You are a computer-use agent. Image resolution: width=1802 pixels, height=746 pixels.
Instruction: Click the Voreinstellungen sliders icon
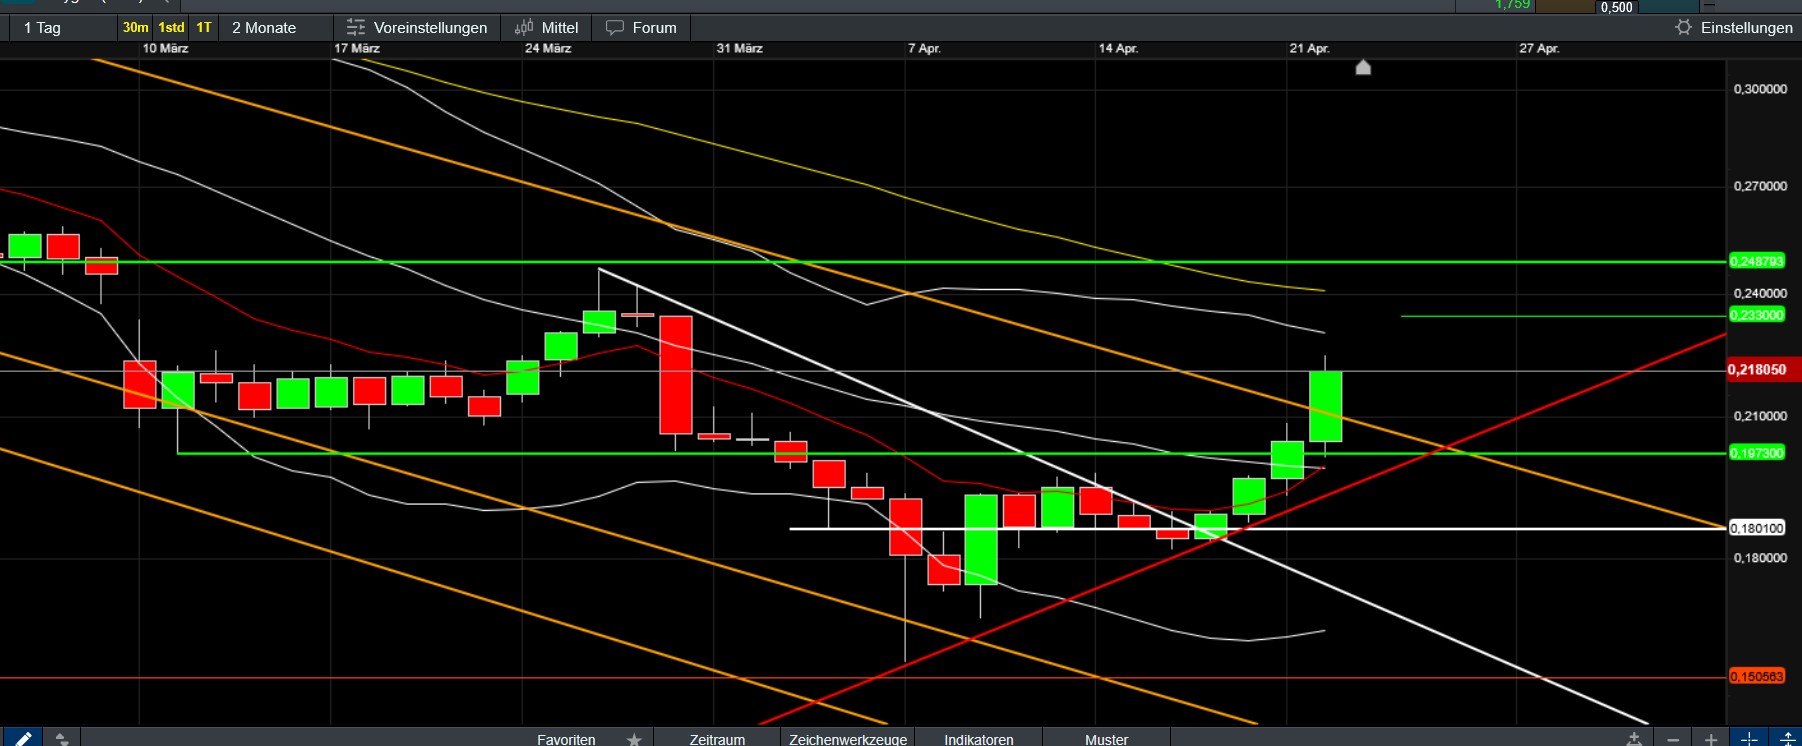[x=356, y=28]
